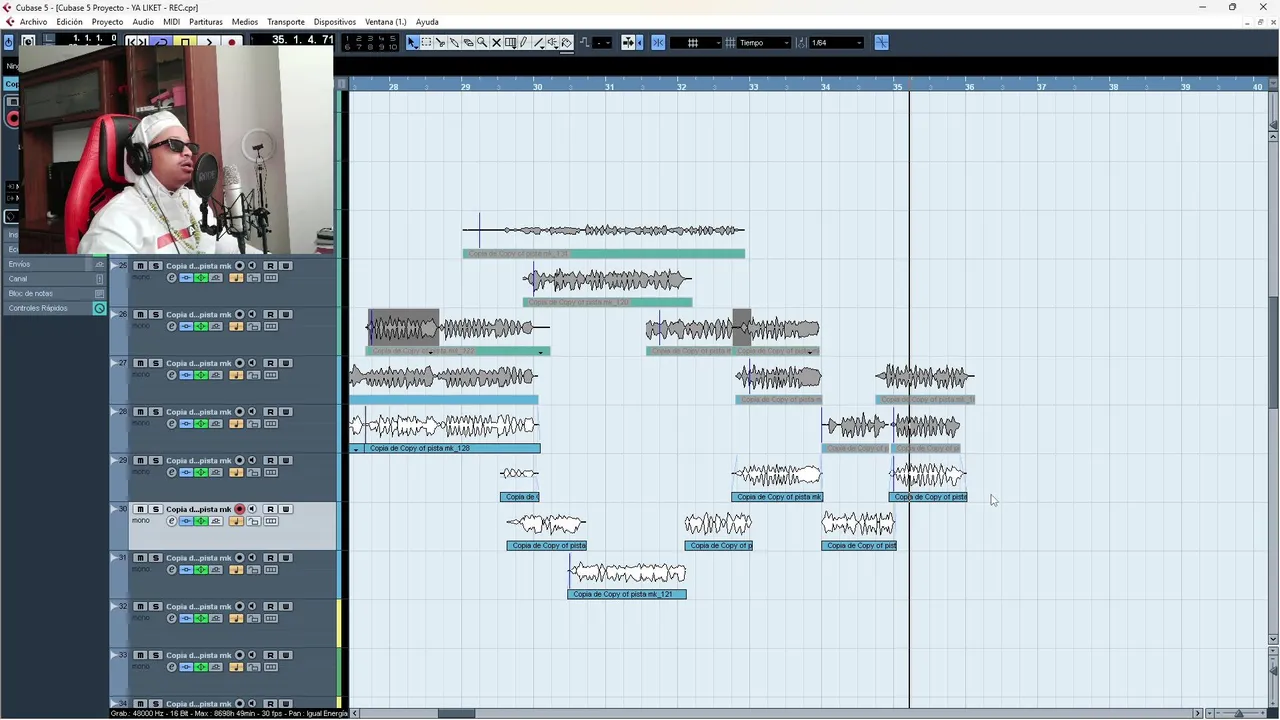Viewport: 1280px width, 720px height.
Task: Click the horizontal scrollbar thumb
Action: click(x=456, y=713)
